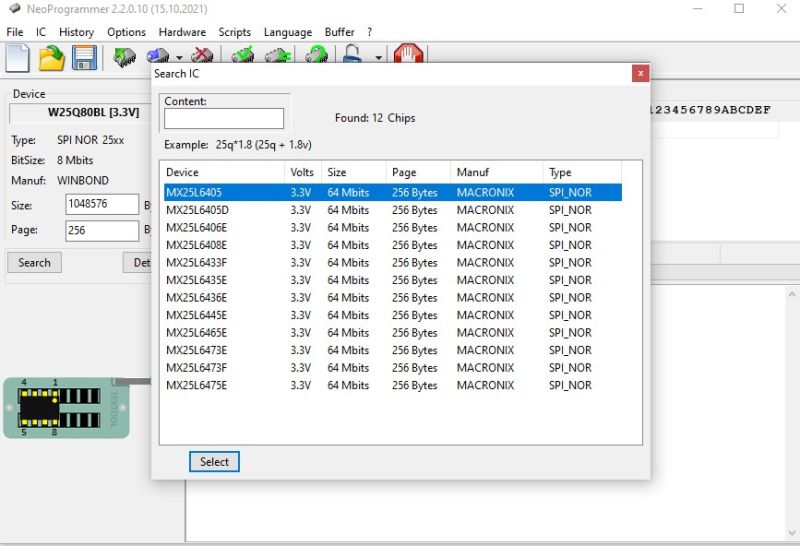This screenshot has width=800, height=546.
Task: Click the log panel scroll up arrow
Action: click(x=791, y=295)
